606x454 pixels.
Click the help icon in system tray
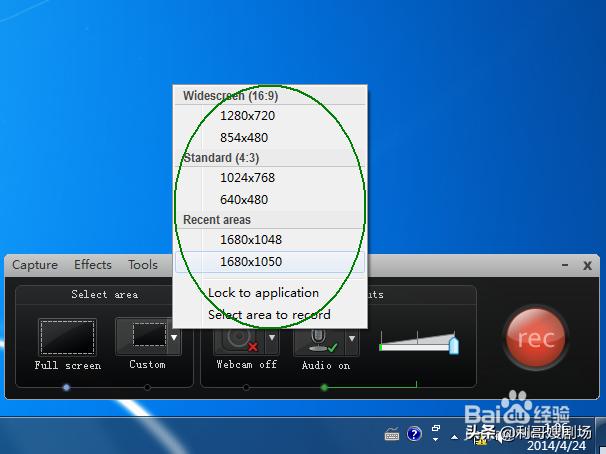click(414, 434)
